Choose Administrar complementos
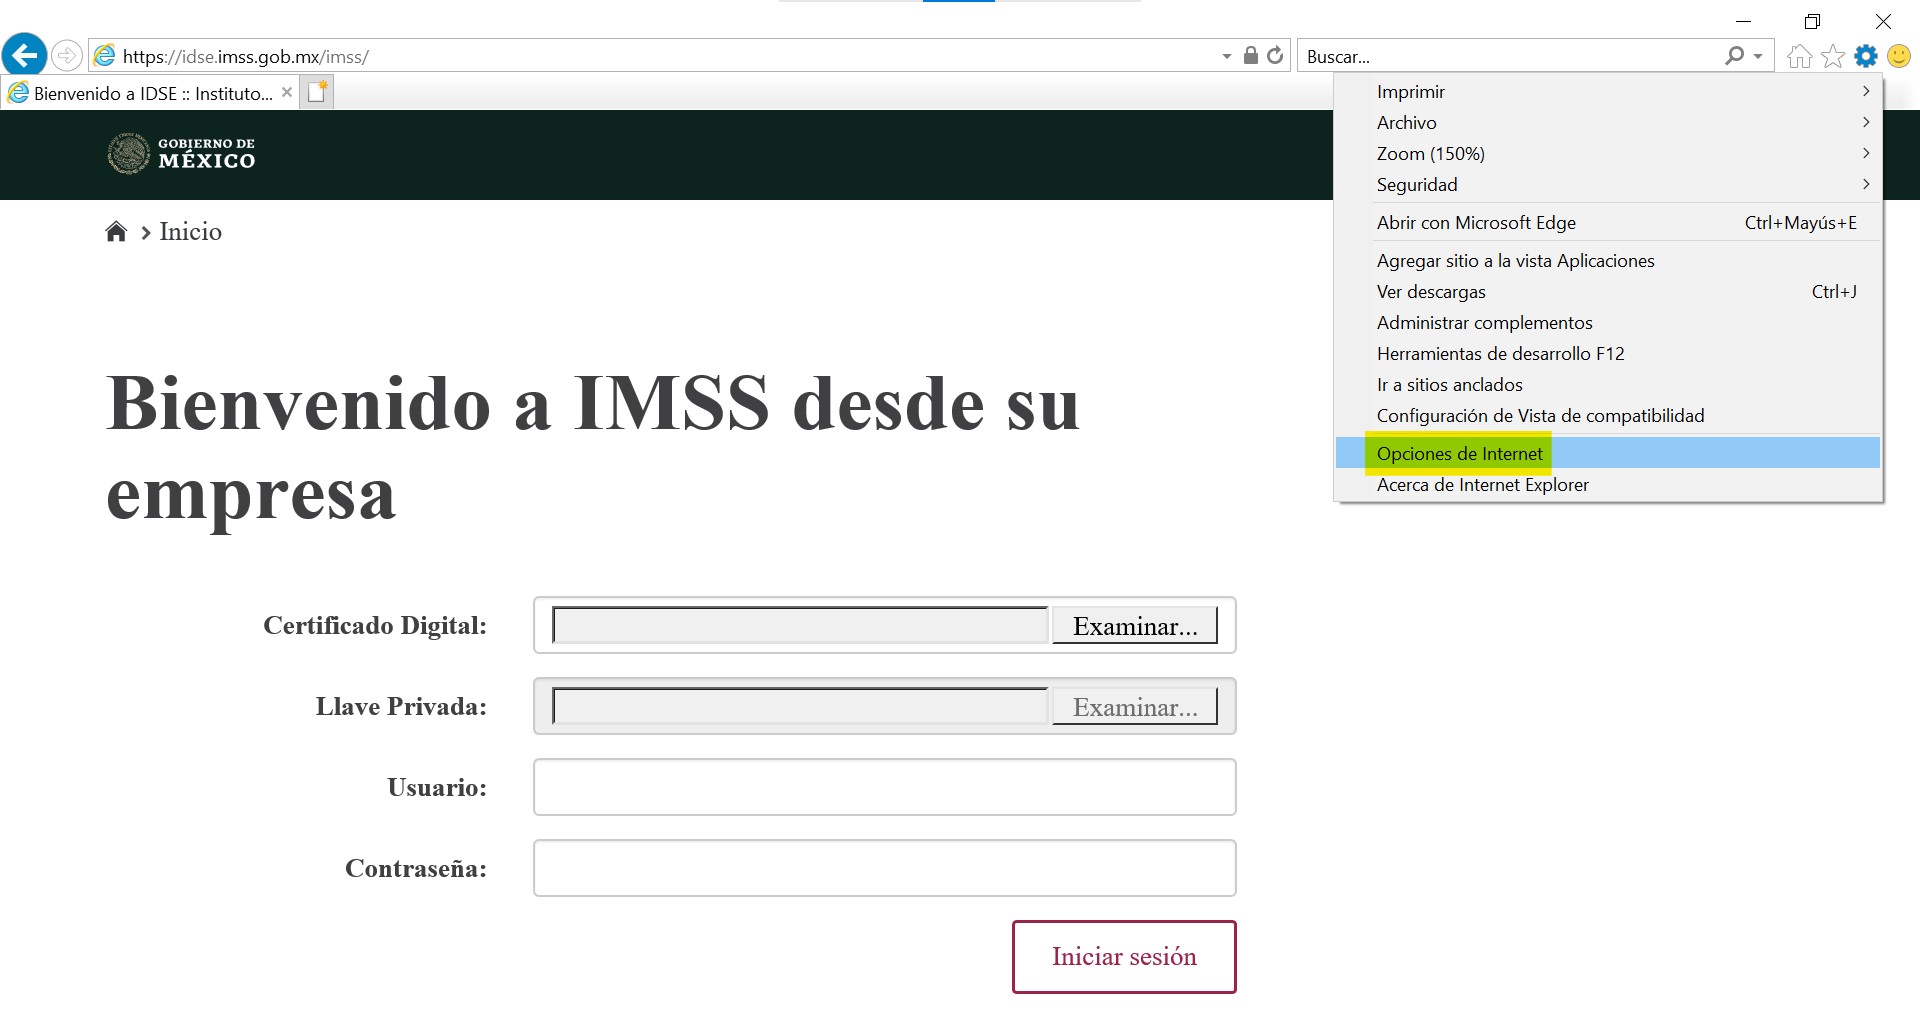This screenshot has width=1920, height=1020. pyautogui.click(x=1608, y=322)
